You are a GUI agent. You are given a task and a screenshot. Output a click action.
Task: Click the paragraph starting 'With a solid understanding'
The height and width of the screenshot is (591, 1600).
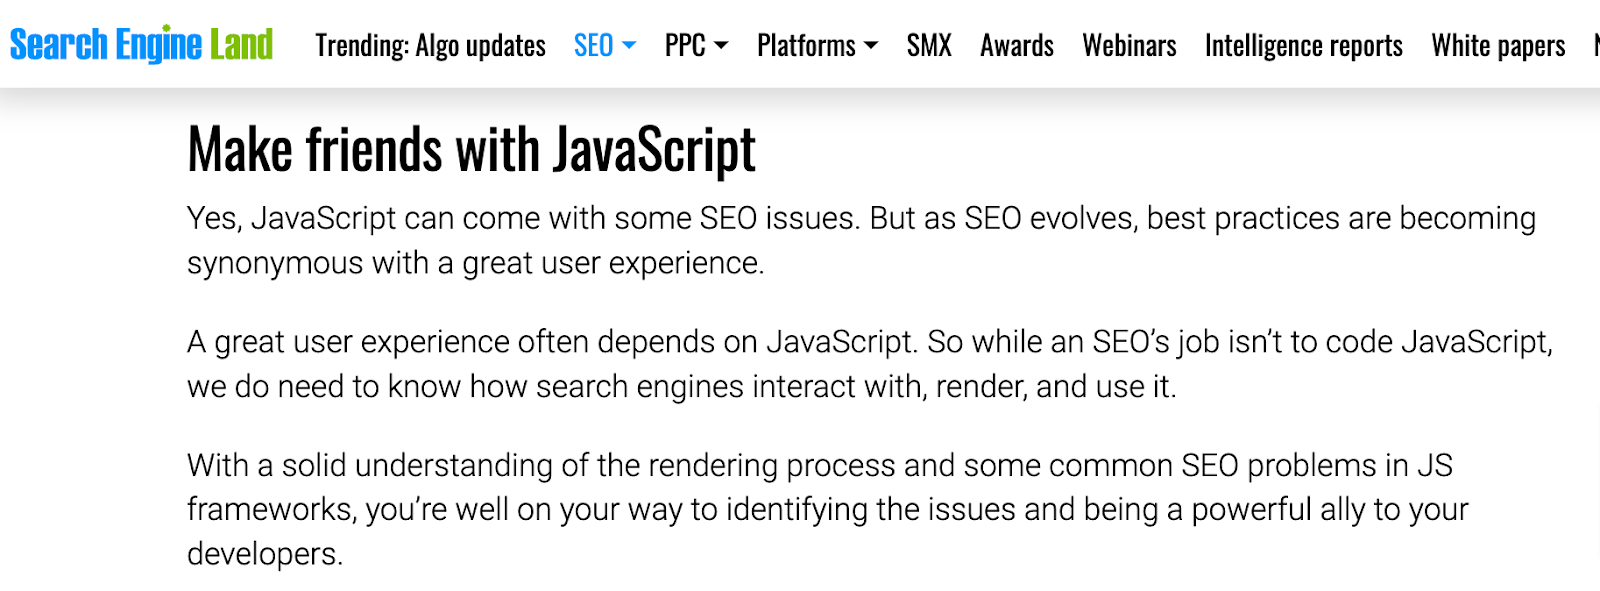point(826,509)
